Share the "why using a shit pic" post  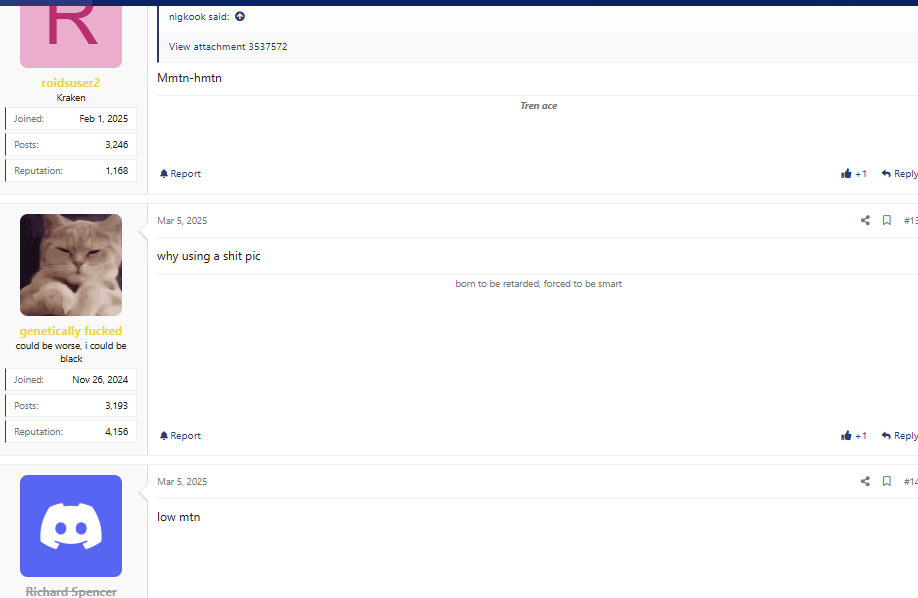pyautogui.click(x=865, y=220)
